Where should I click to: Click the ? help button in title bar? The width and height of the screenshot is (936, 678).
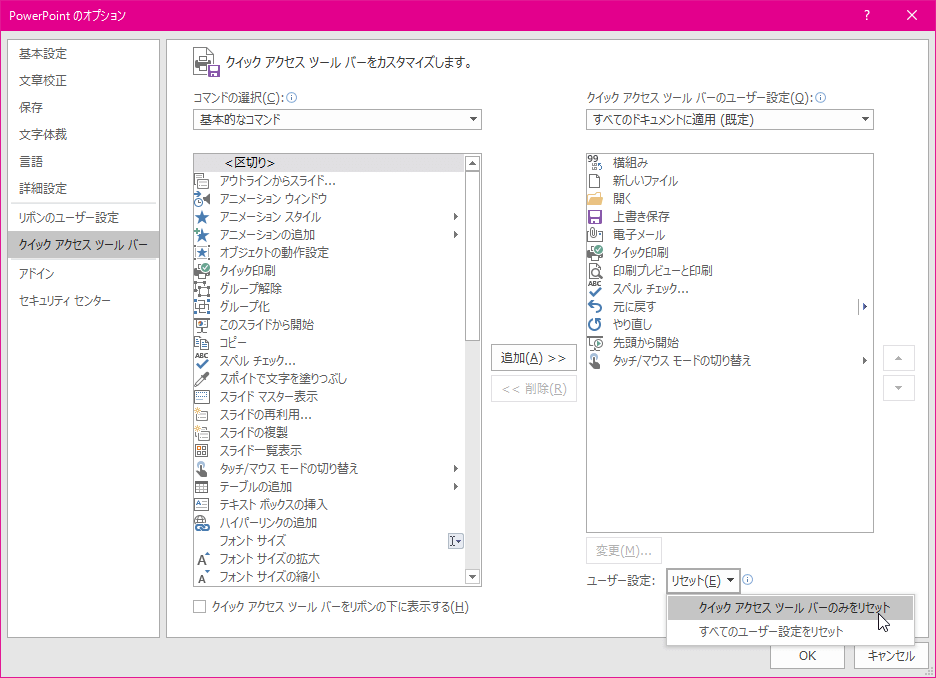click(x=867, y=16)
